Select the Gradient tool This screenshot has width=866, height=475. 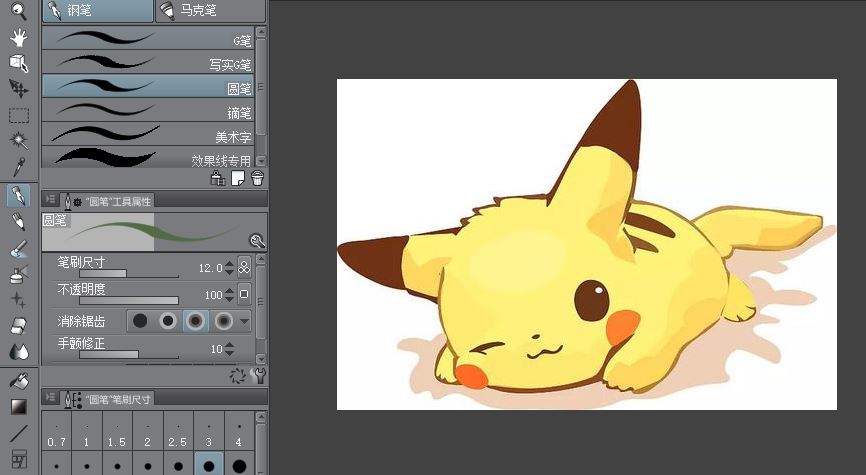click(x=19, y=407)
